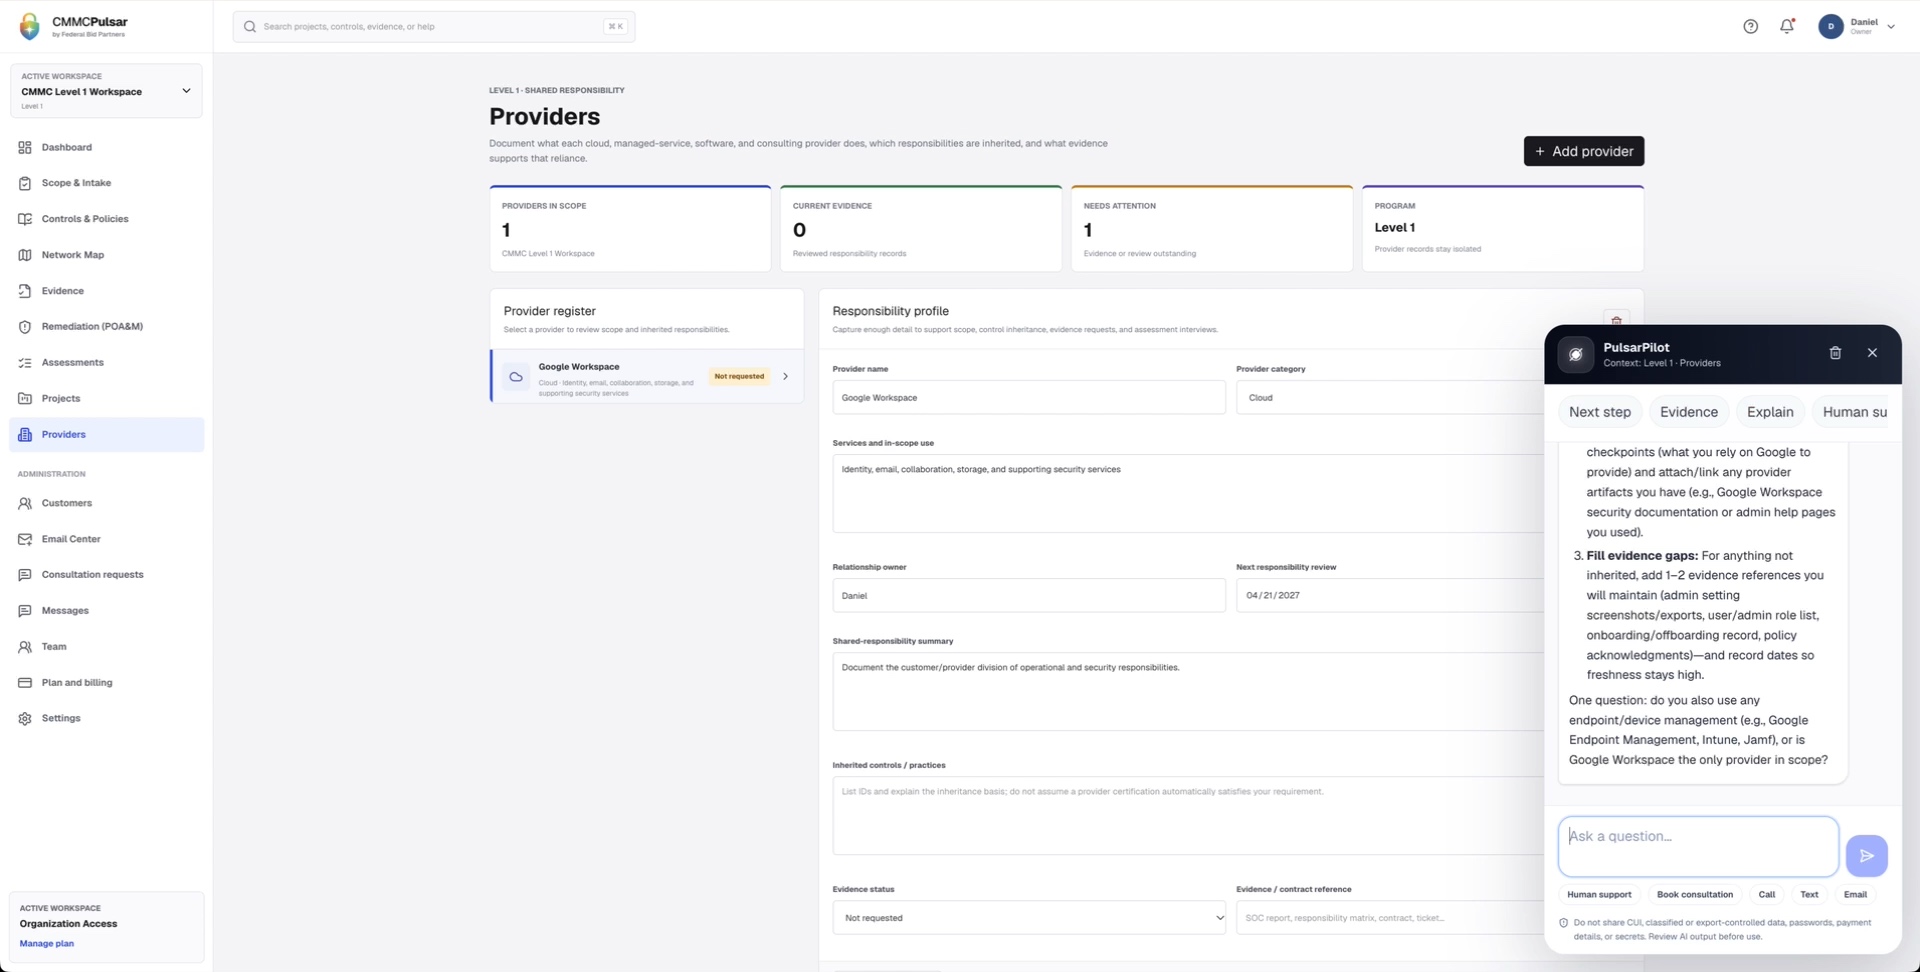The height and width of the screenshot is (972, 1920).
Task: Open the Assessments section
Action: (x=106, y=363)
